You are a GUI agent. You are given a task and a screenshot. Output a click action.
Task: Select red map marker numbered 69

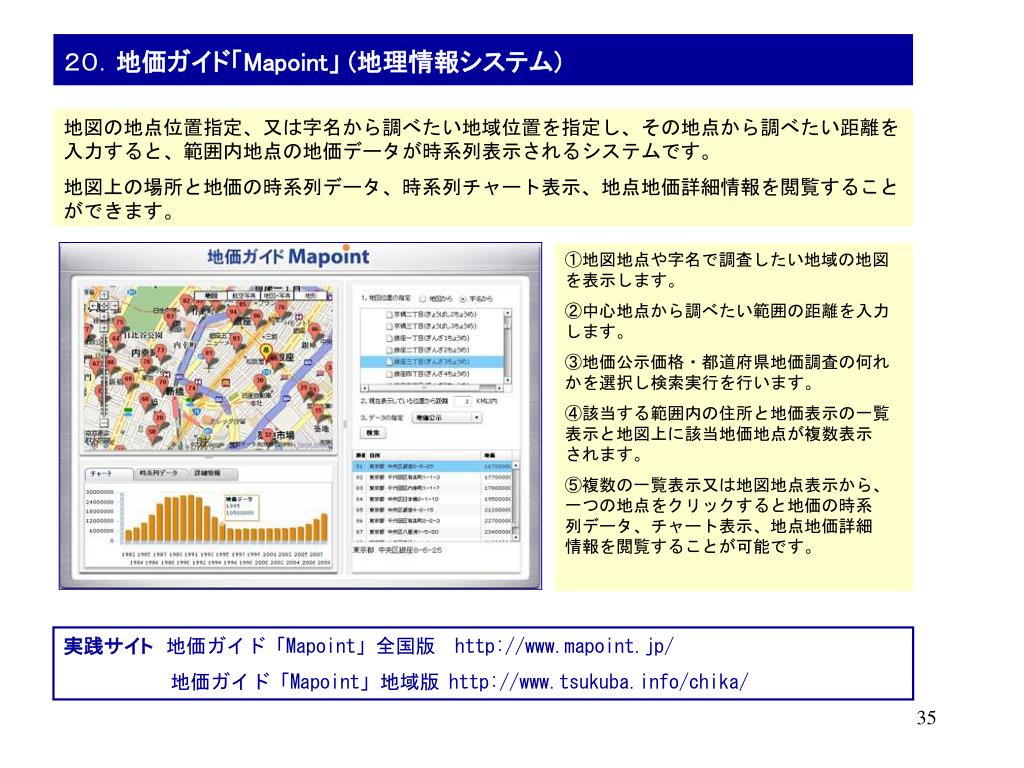pos(128,379)
